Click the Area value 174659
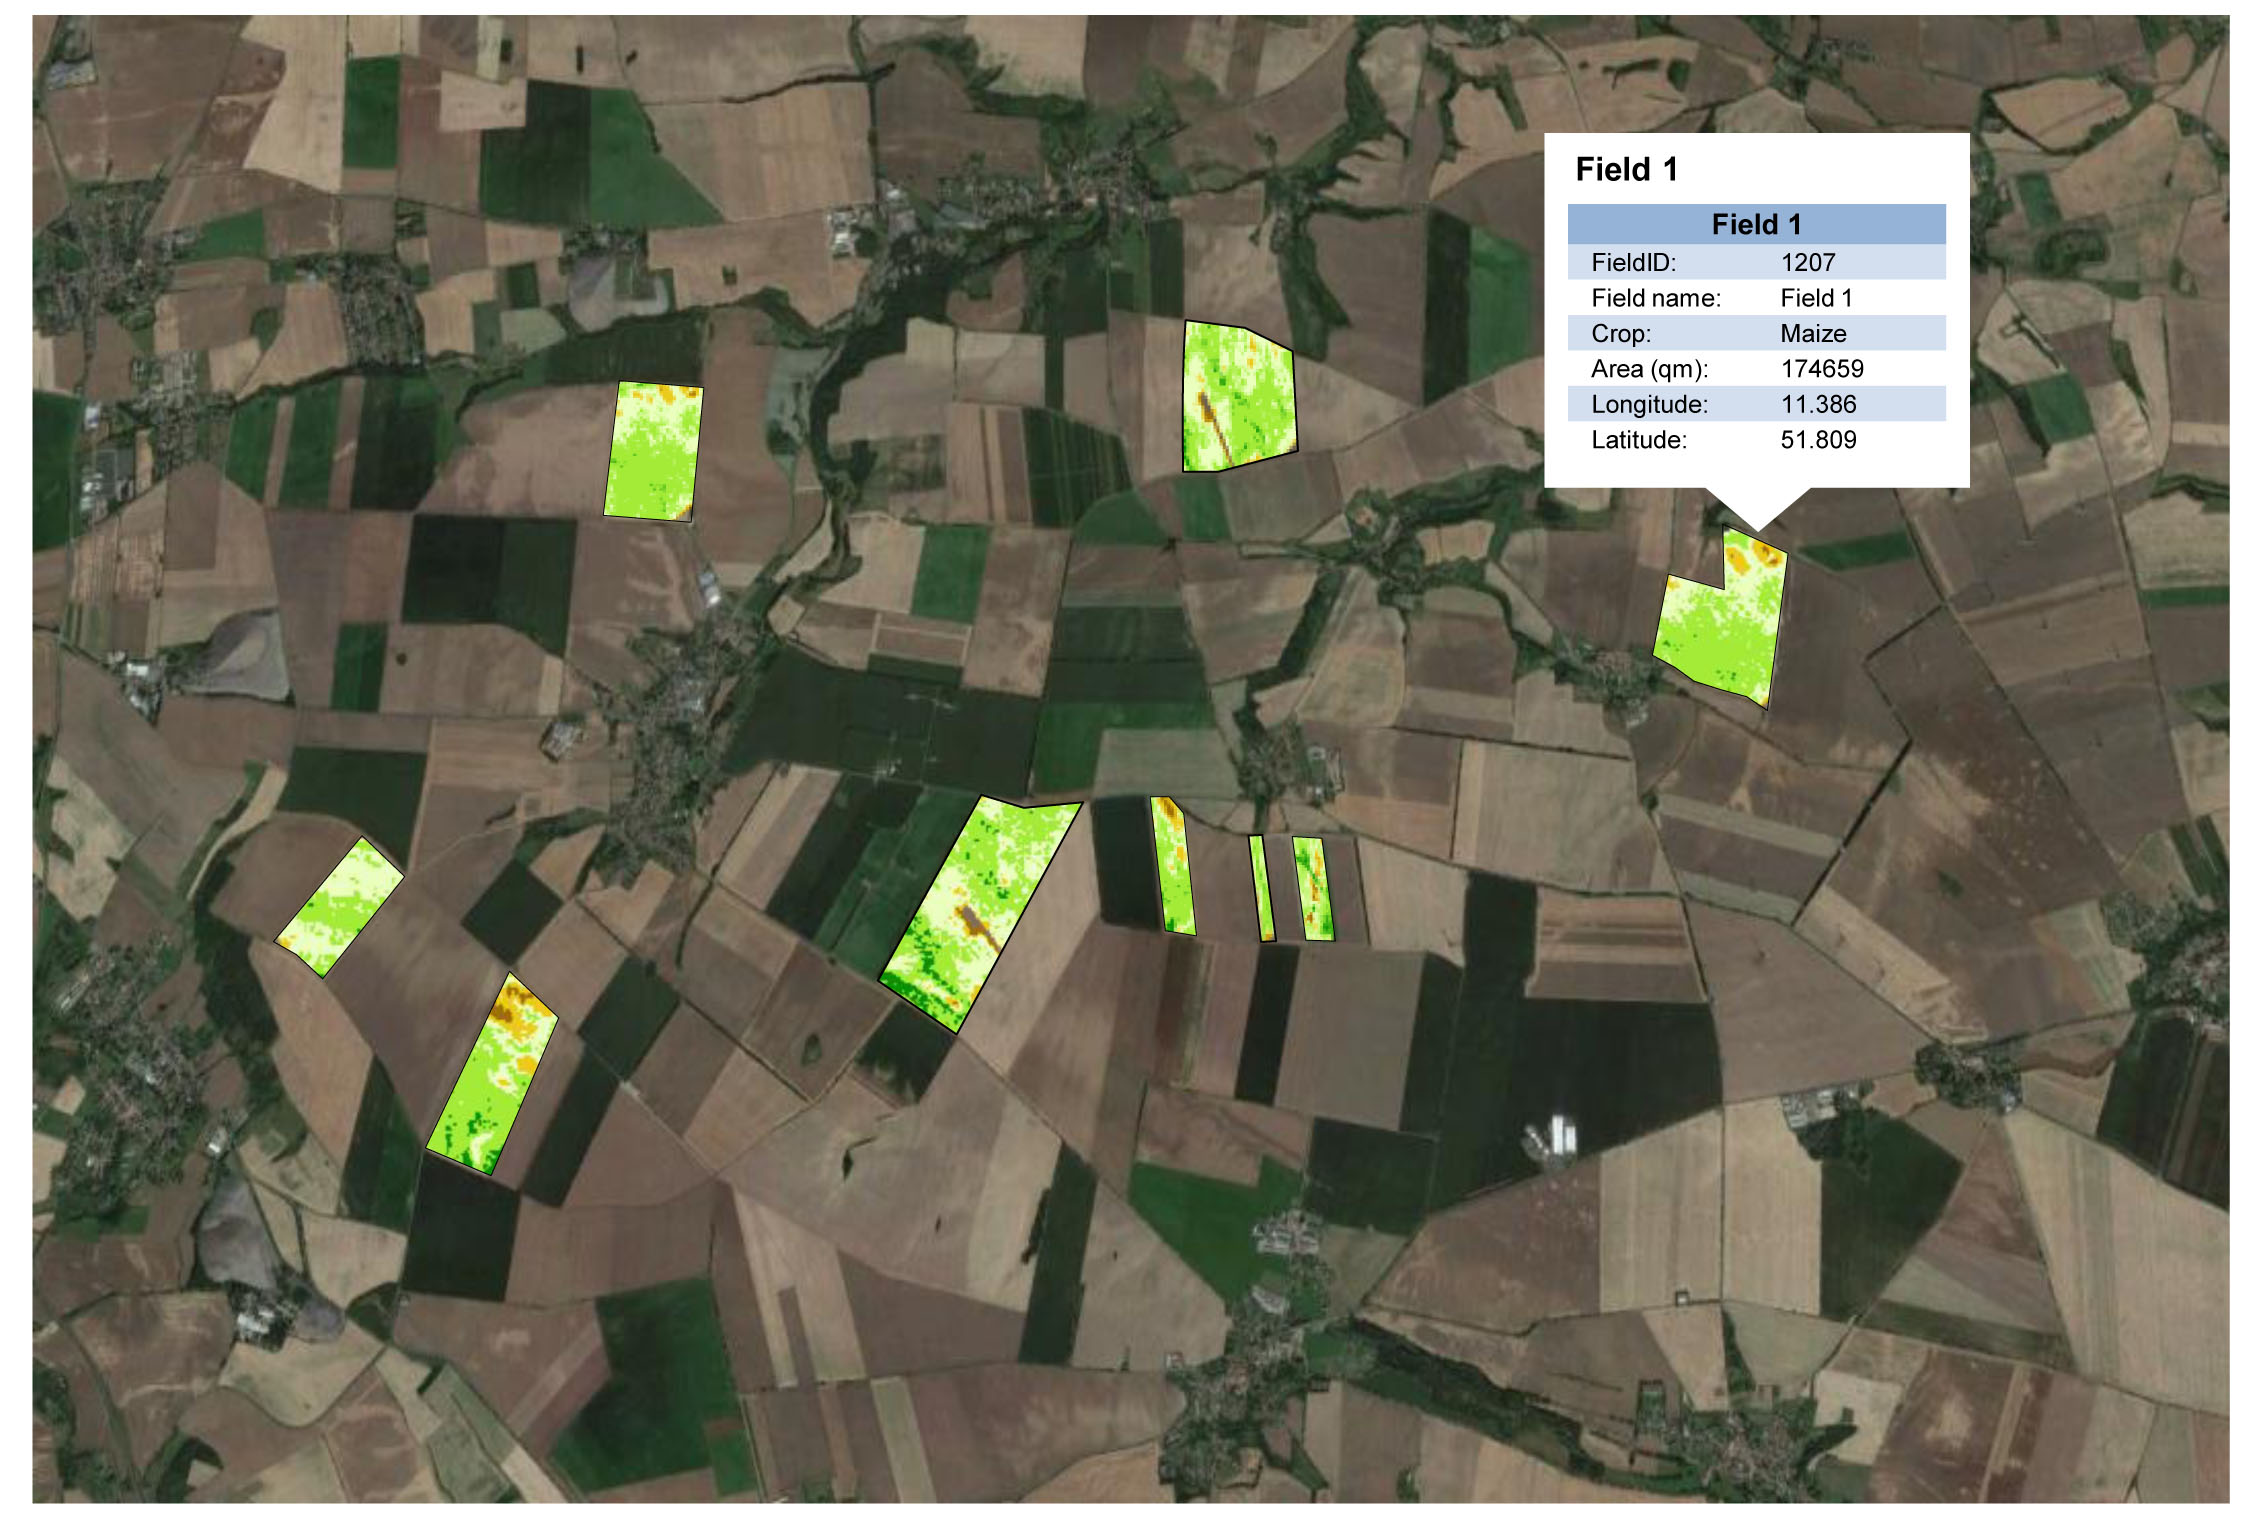The width and height of the screenshot is (2268, 1524). coord(1822,369)
